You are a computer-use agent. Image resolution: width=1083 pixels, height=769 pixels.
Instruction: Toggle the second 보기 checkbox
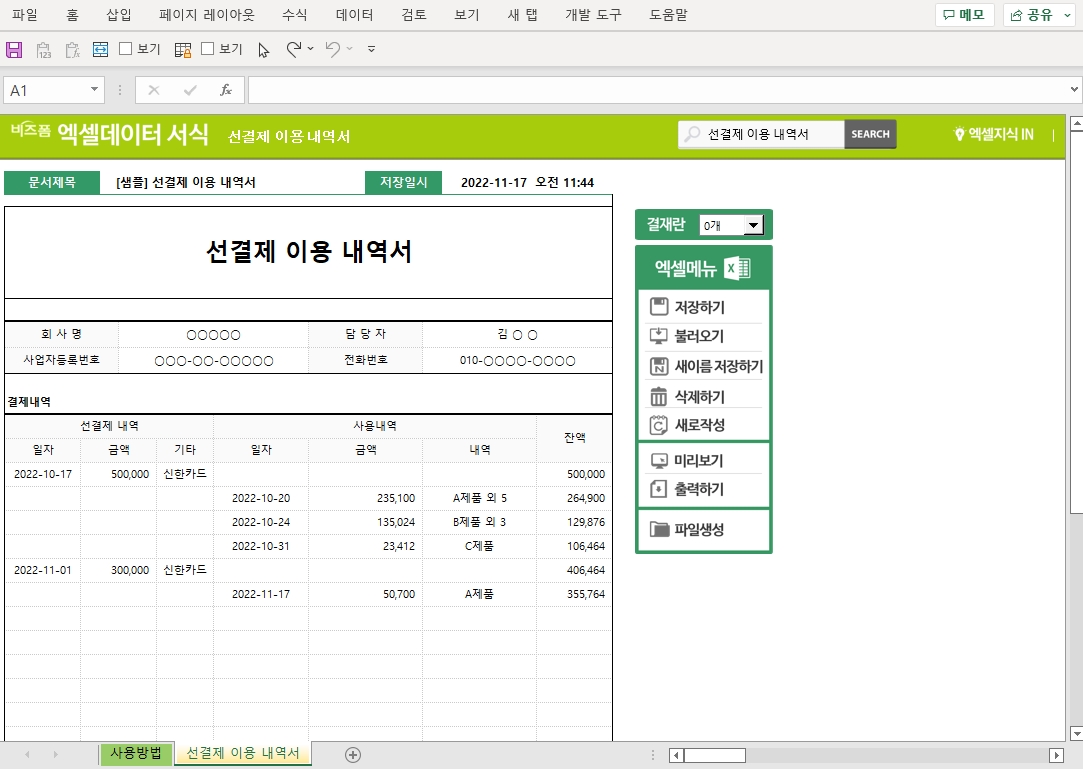[x=208, y=49]
